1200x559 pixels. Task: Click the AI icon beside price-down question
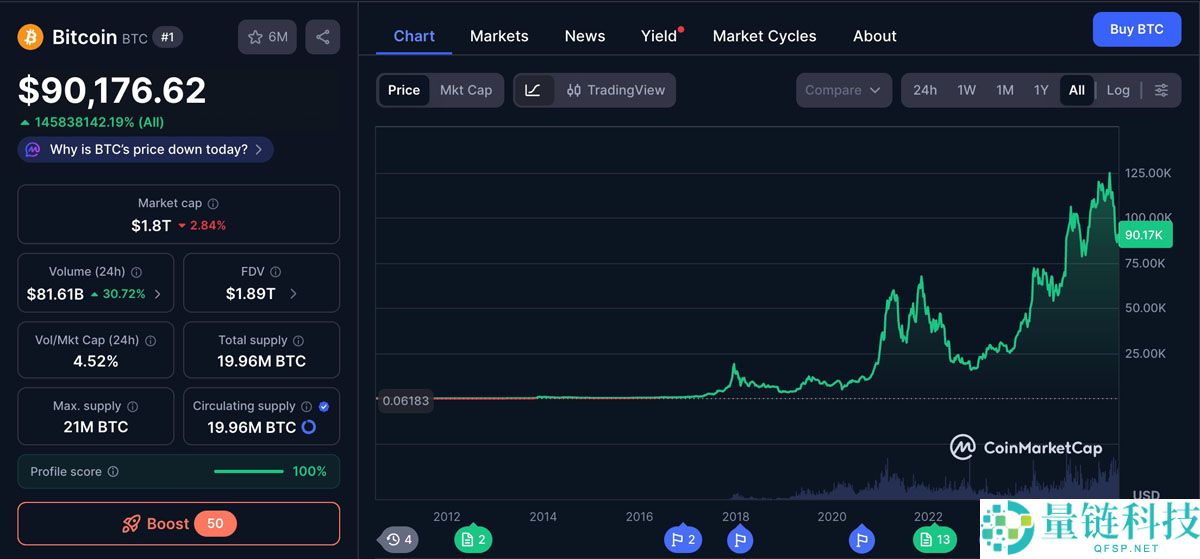pos(32,149)
